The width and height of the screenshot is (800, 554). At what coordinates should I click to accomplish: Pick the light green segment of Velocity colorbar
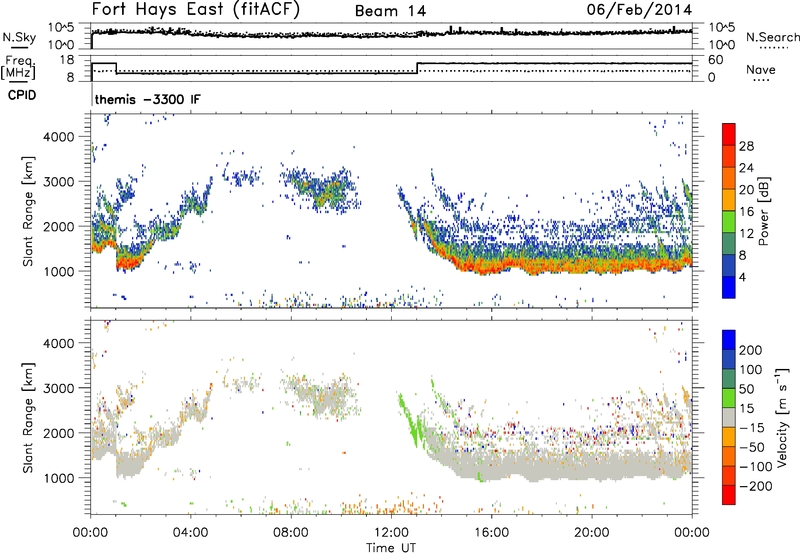[x=729, y=399]
